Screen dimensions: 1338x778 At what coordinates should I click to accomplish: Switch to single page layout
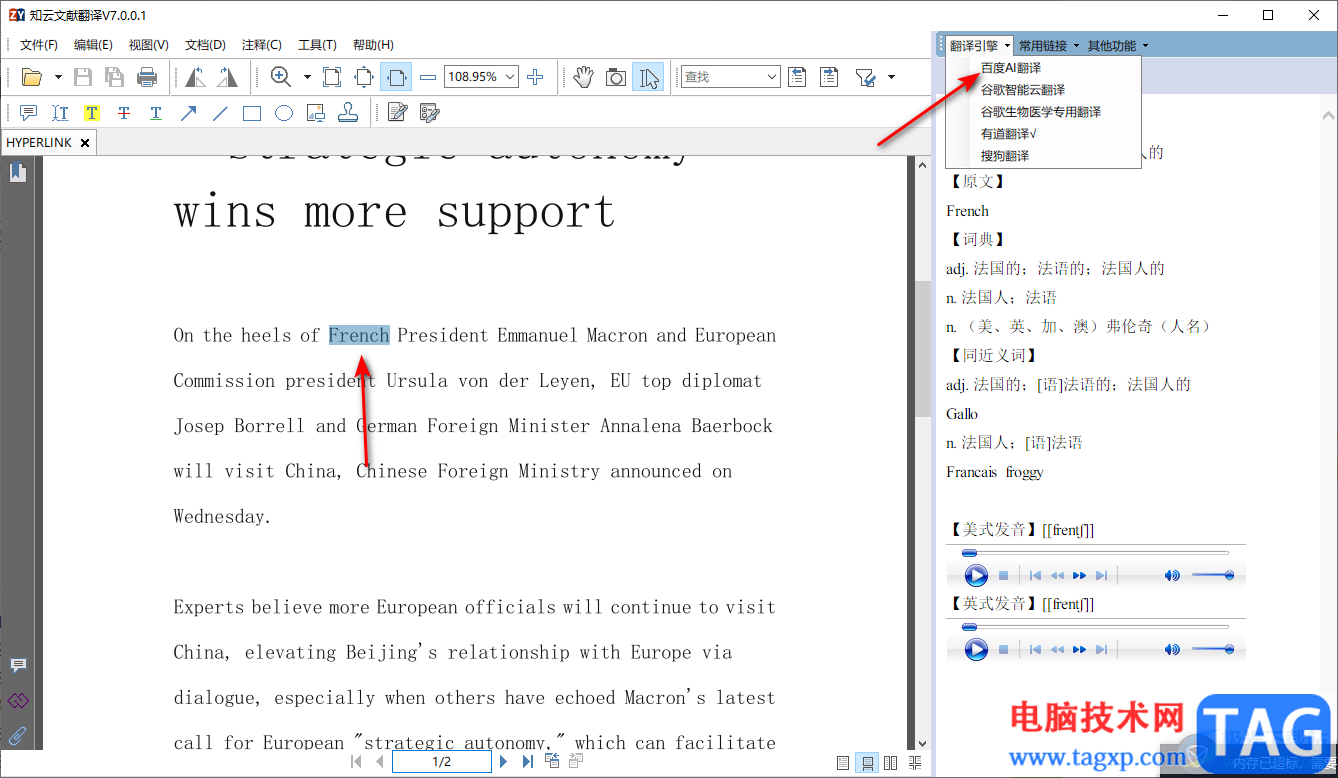pyautogui.click(x=843, y=762)
